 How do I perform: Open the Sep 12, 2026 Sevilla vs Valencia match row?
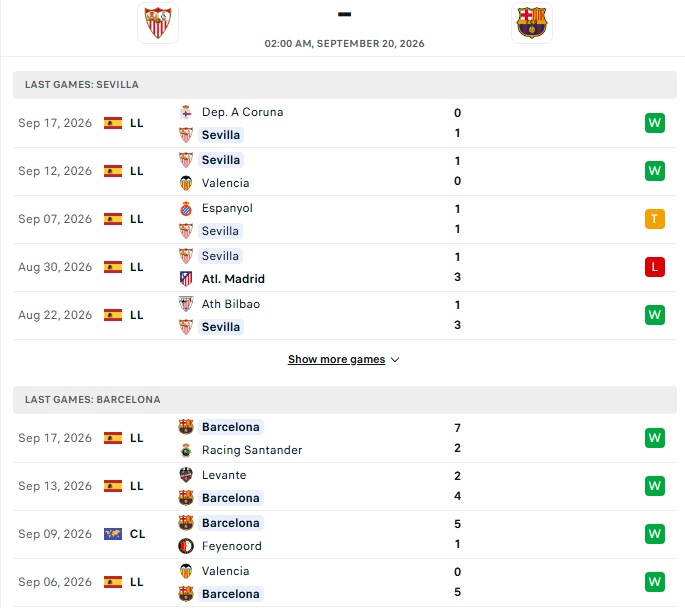point(345,171)
